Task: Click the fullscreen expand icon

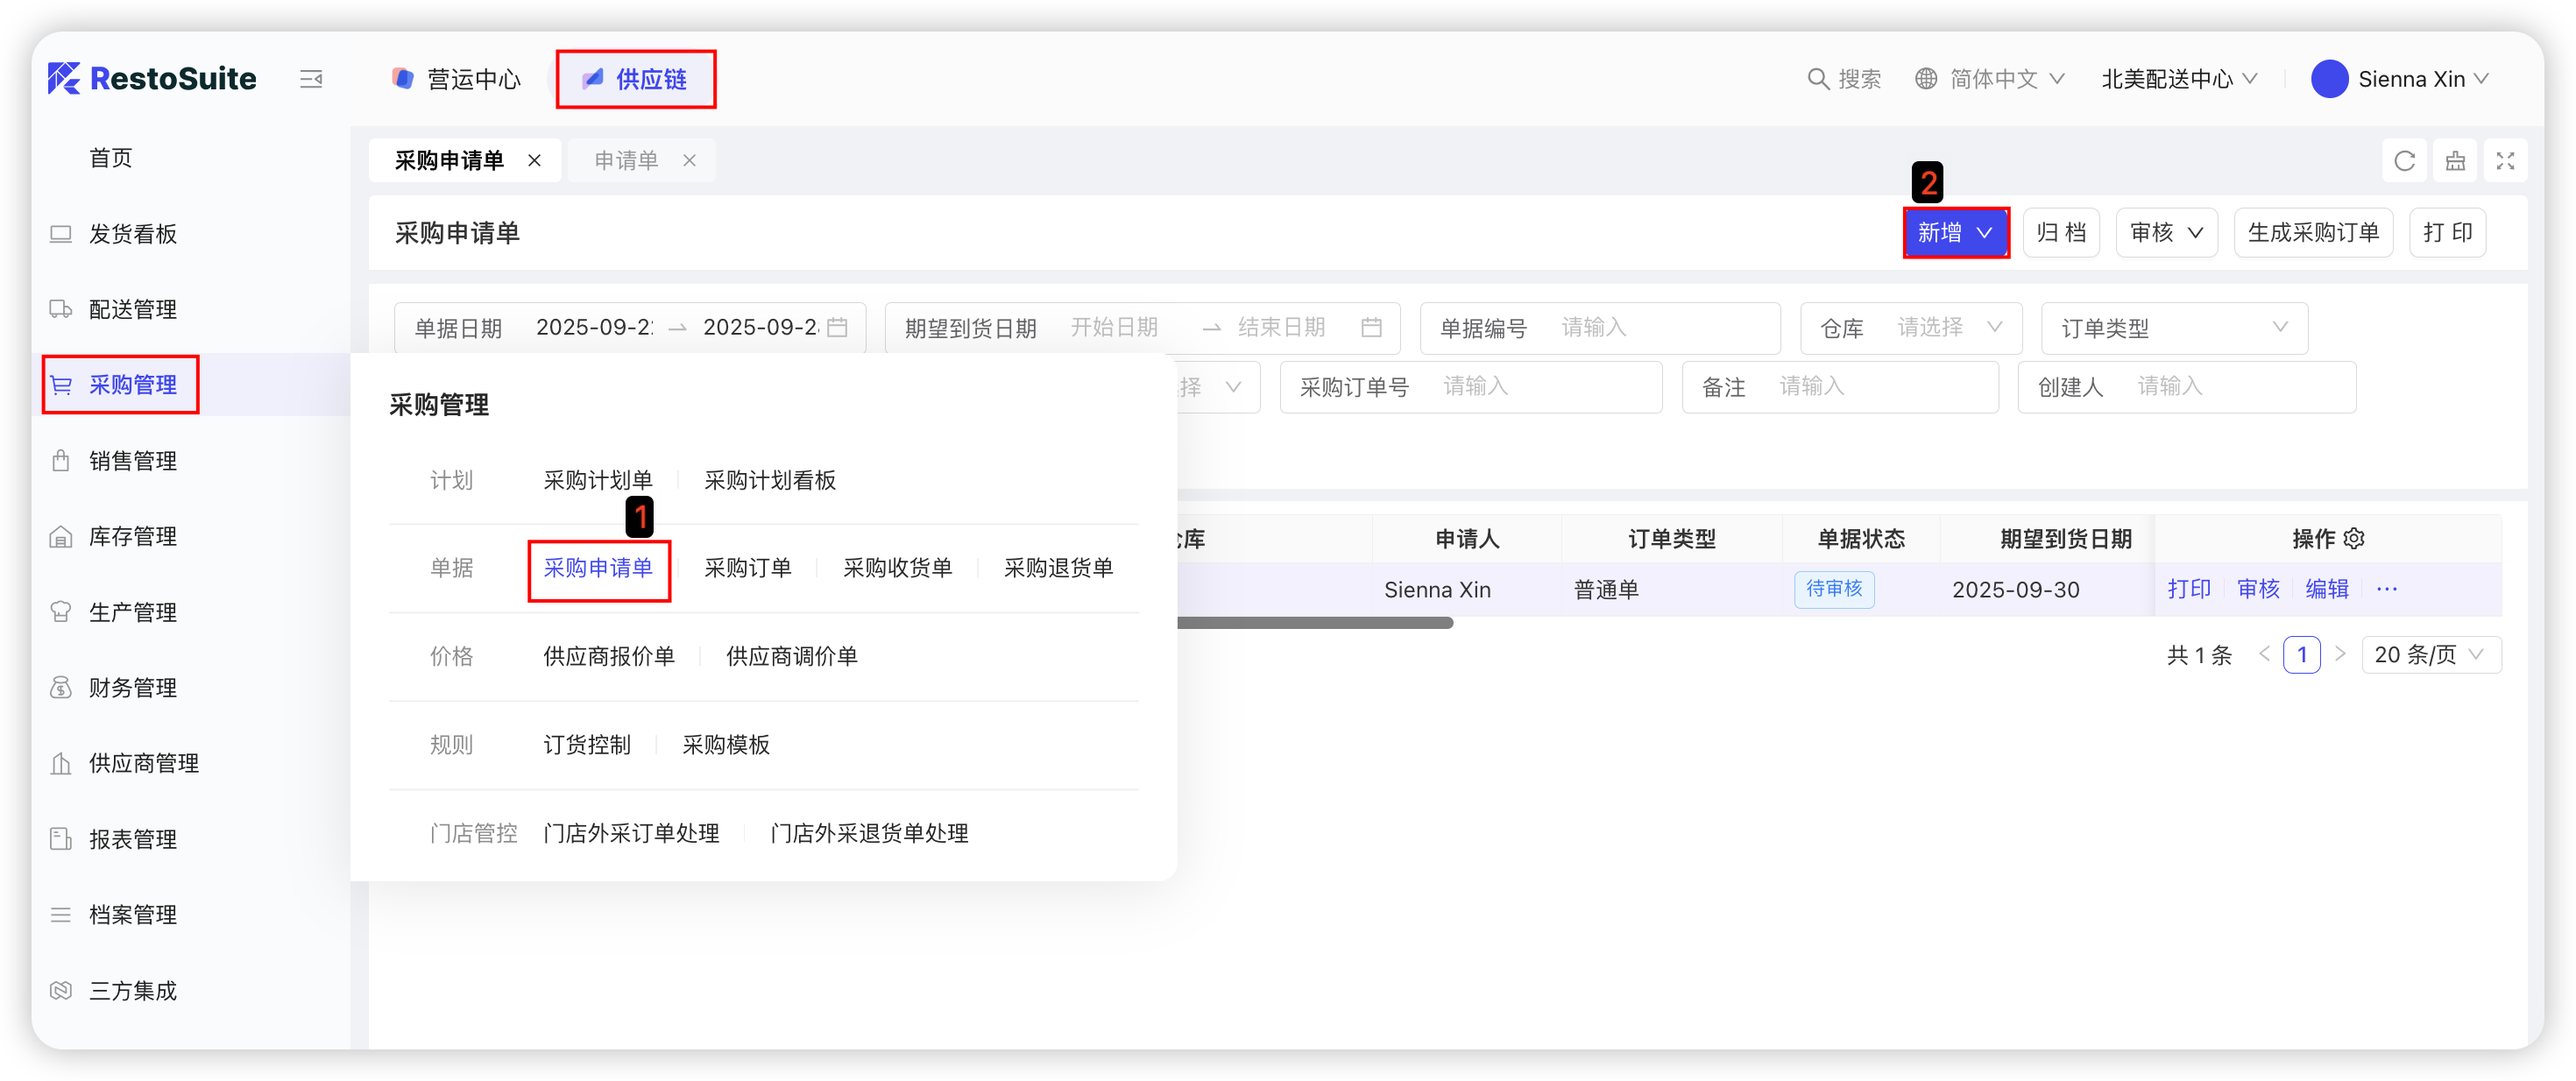Action: (2505, 161)
